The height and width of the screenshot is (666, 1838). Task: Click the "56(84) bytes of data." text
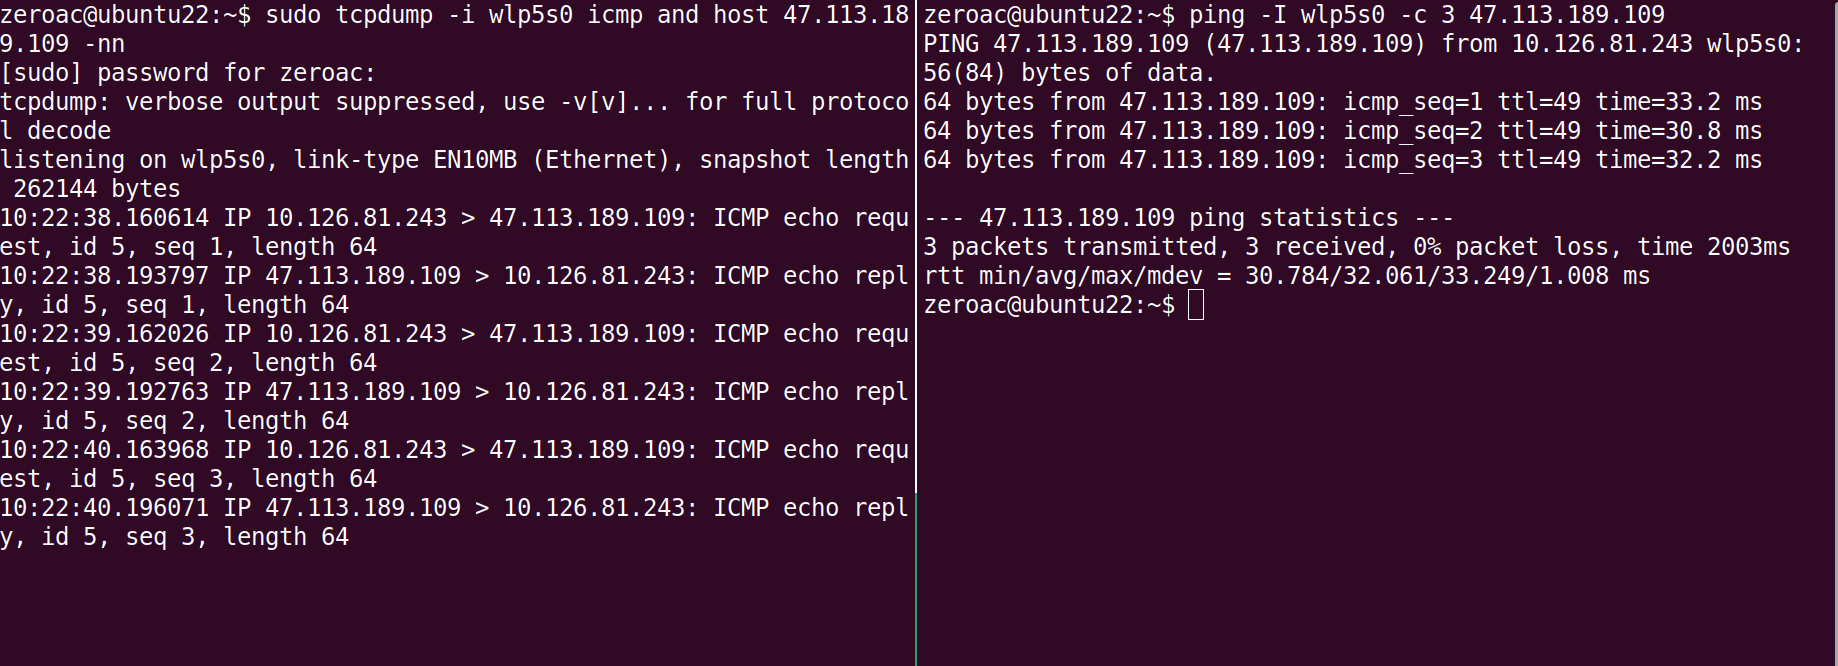1068,73
